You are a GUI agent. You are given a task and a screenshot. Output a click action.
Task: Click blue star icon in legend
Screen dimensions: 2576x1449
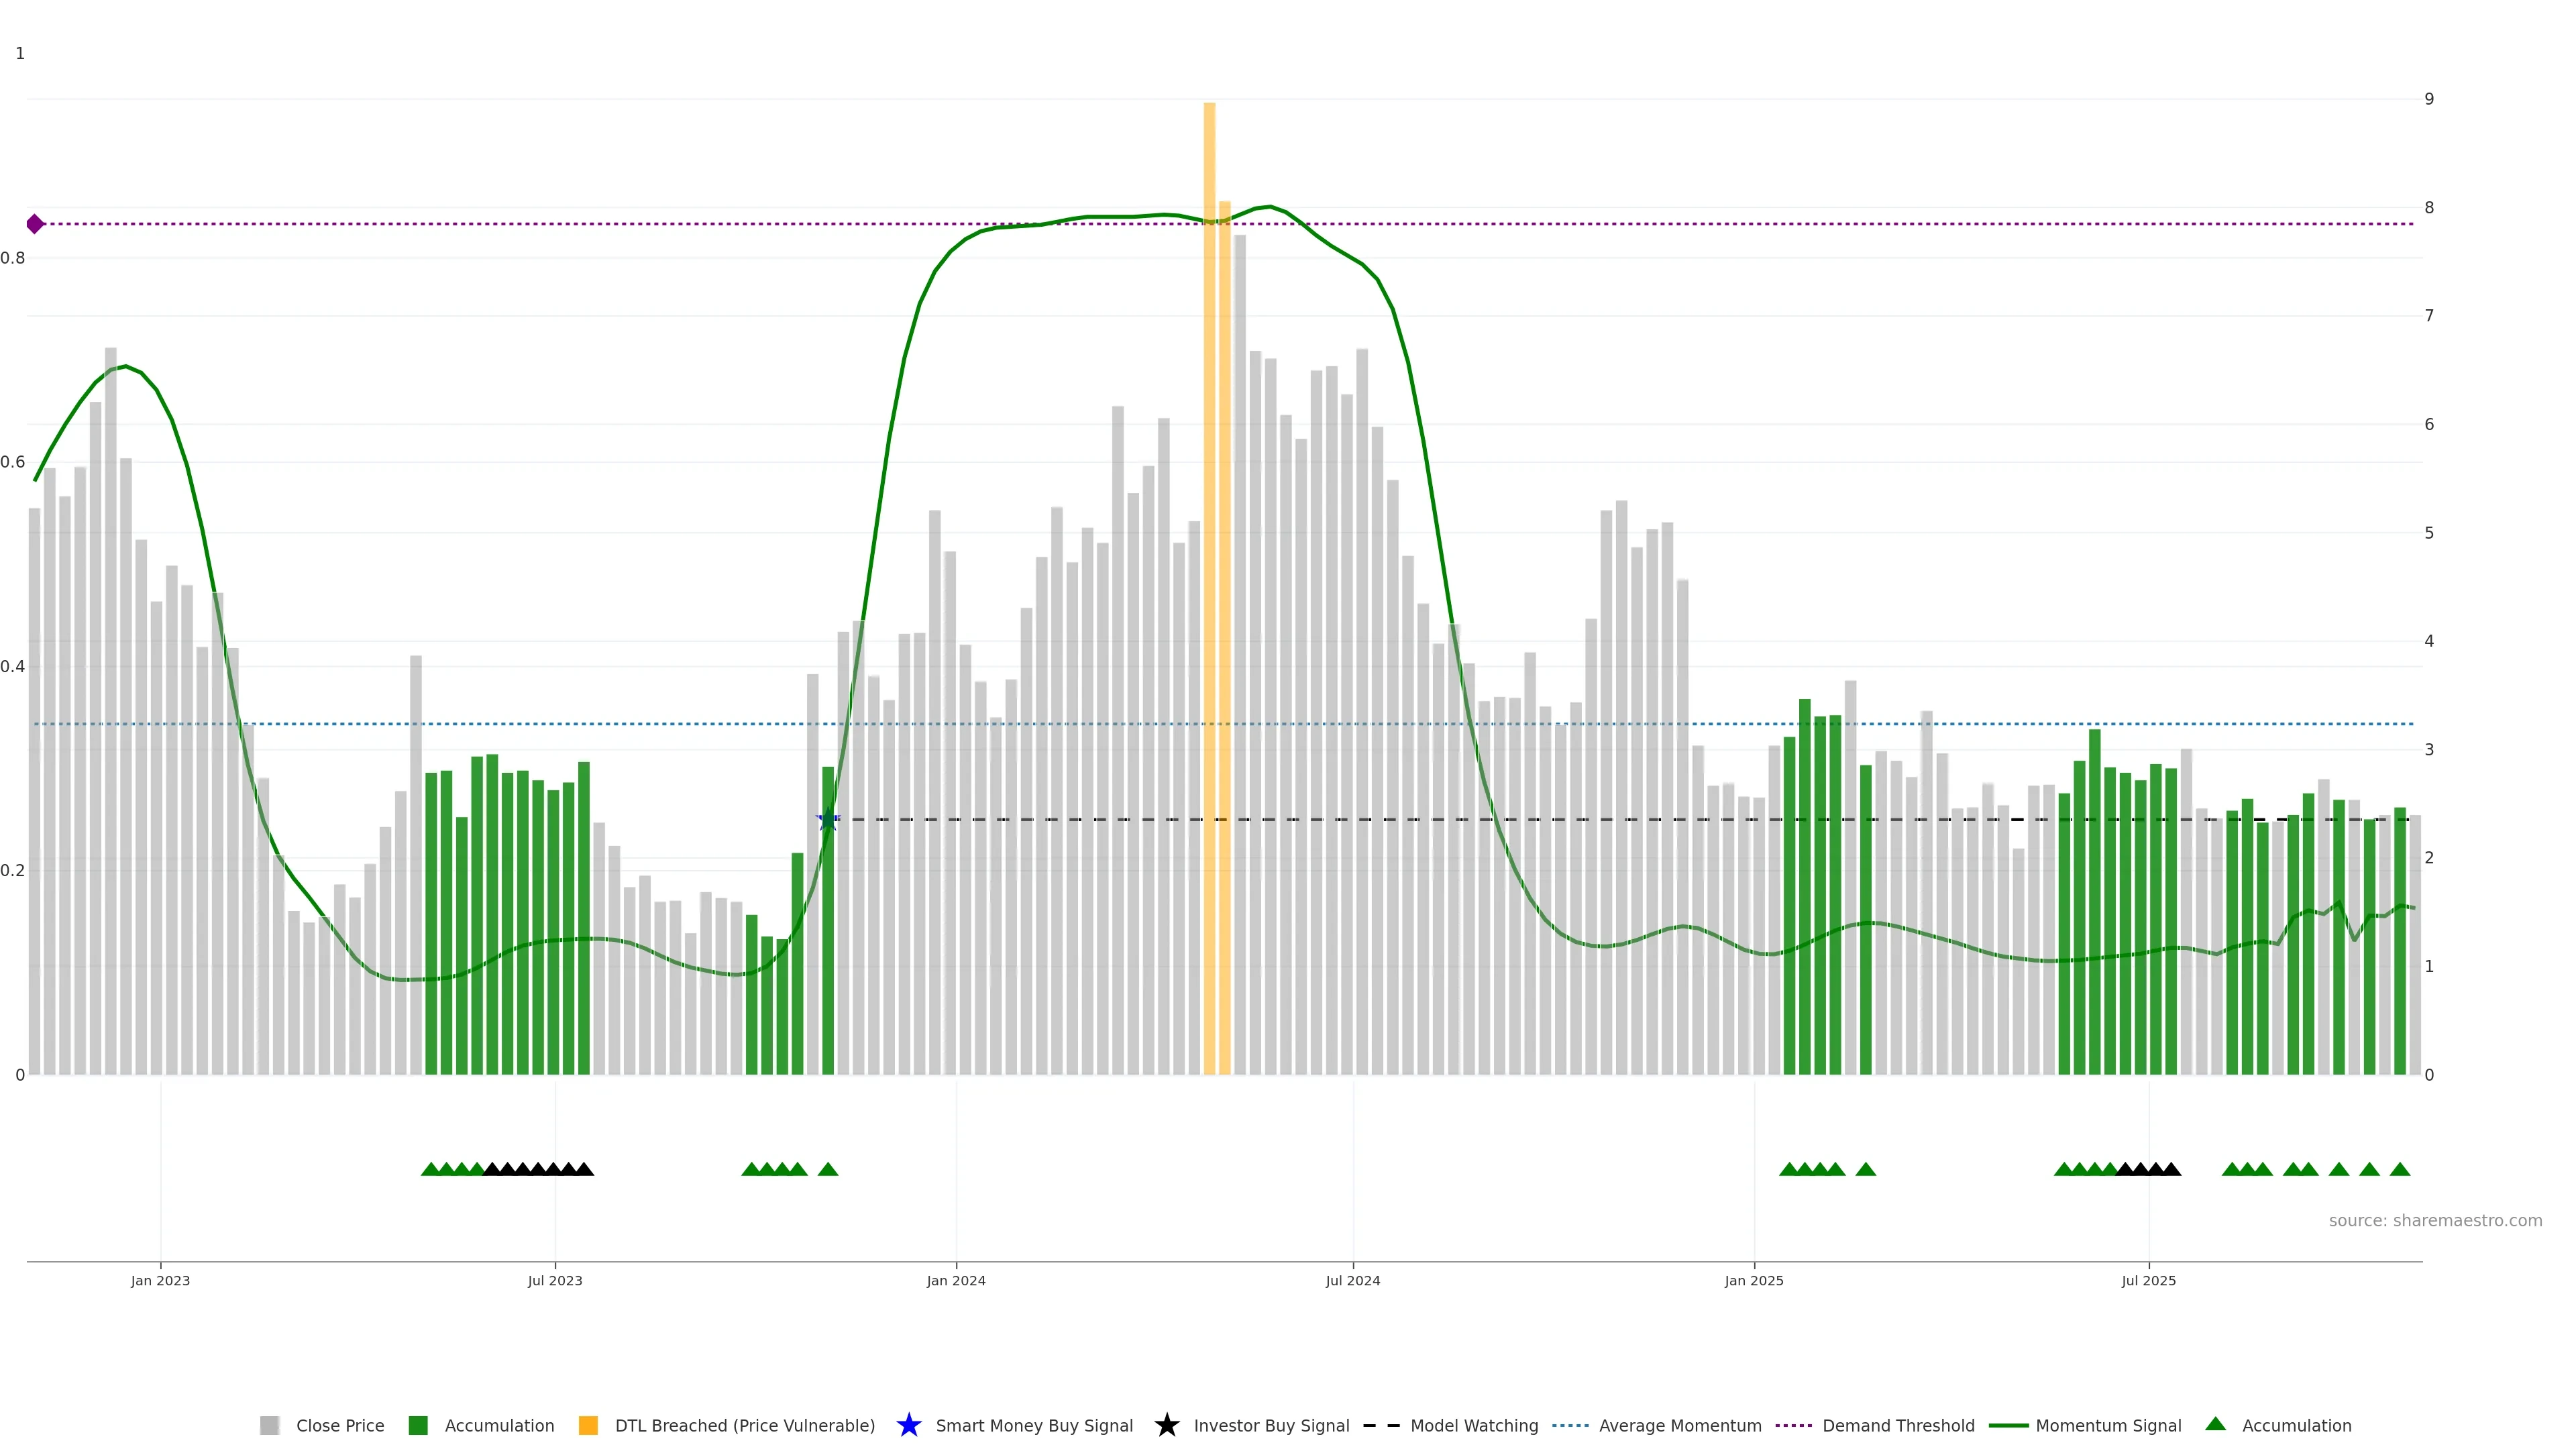[908, 1425]
